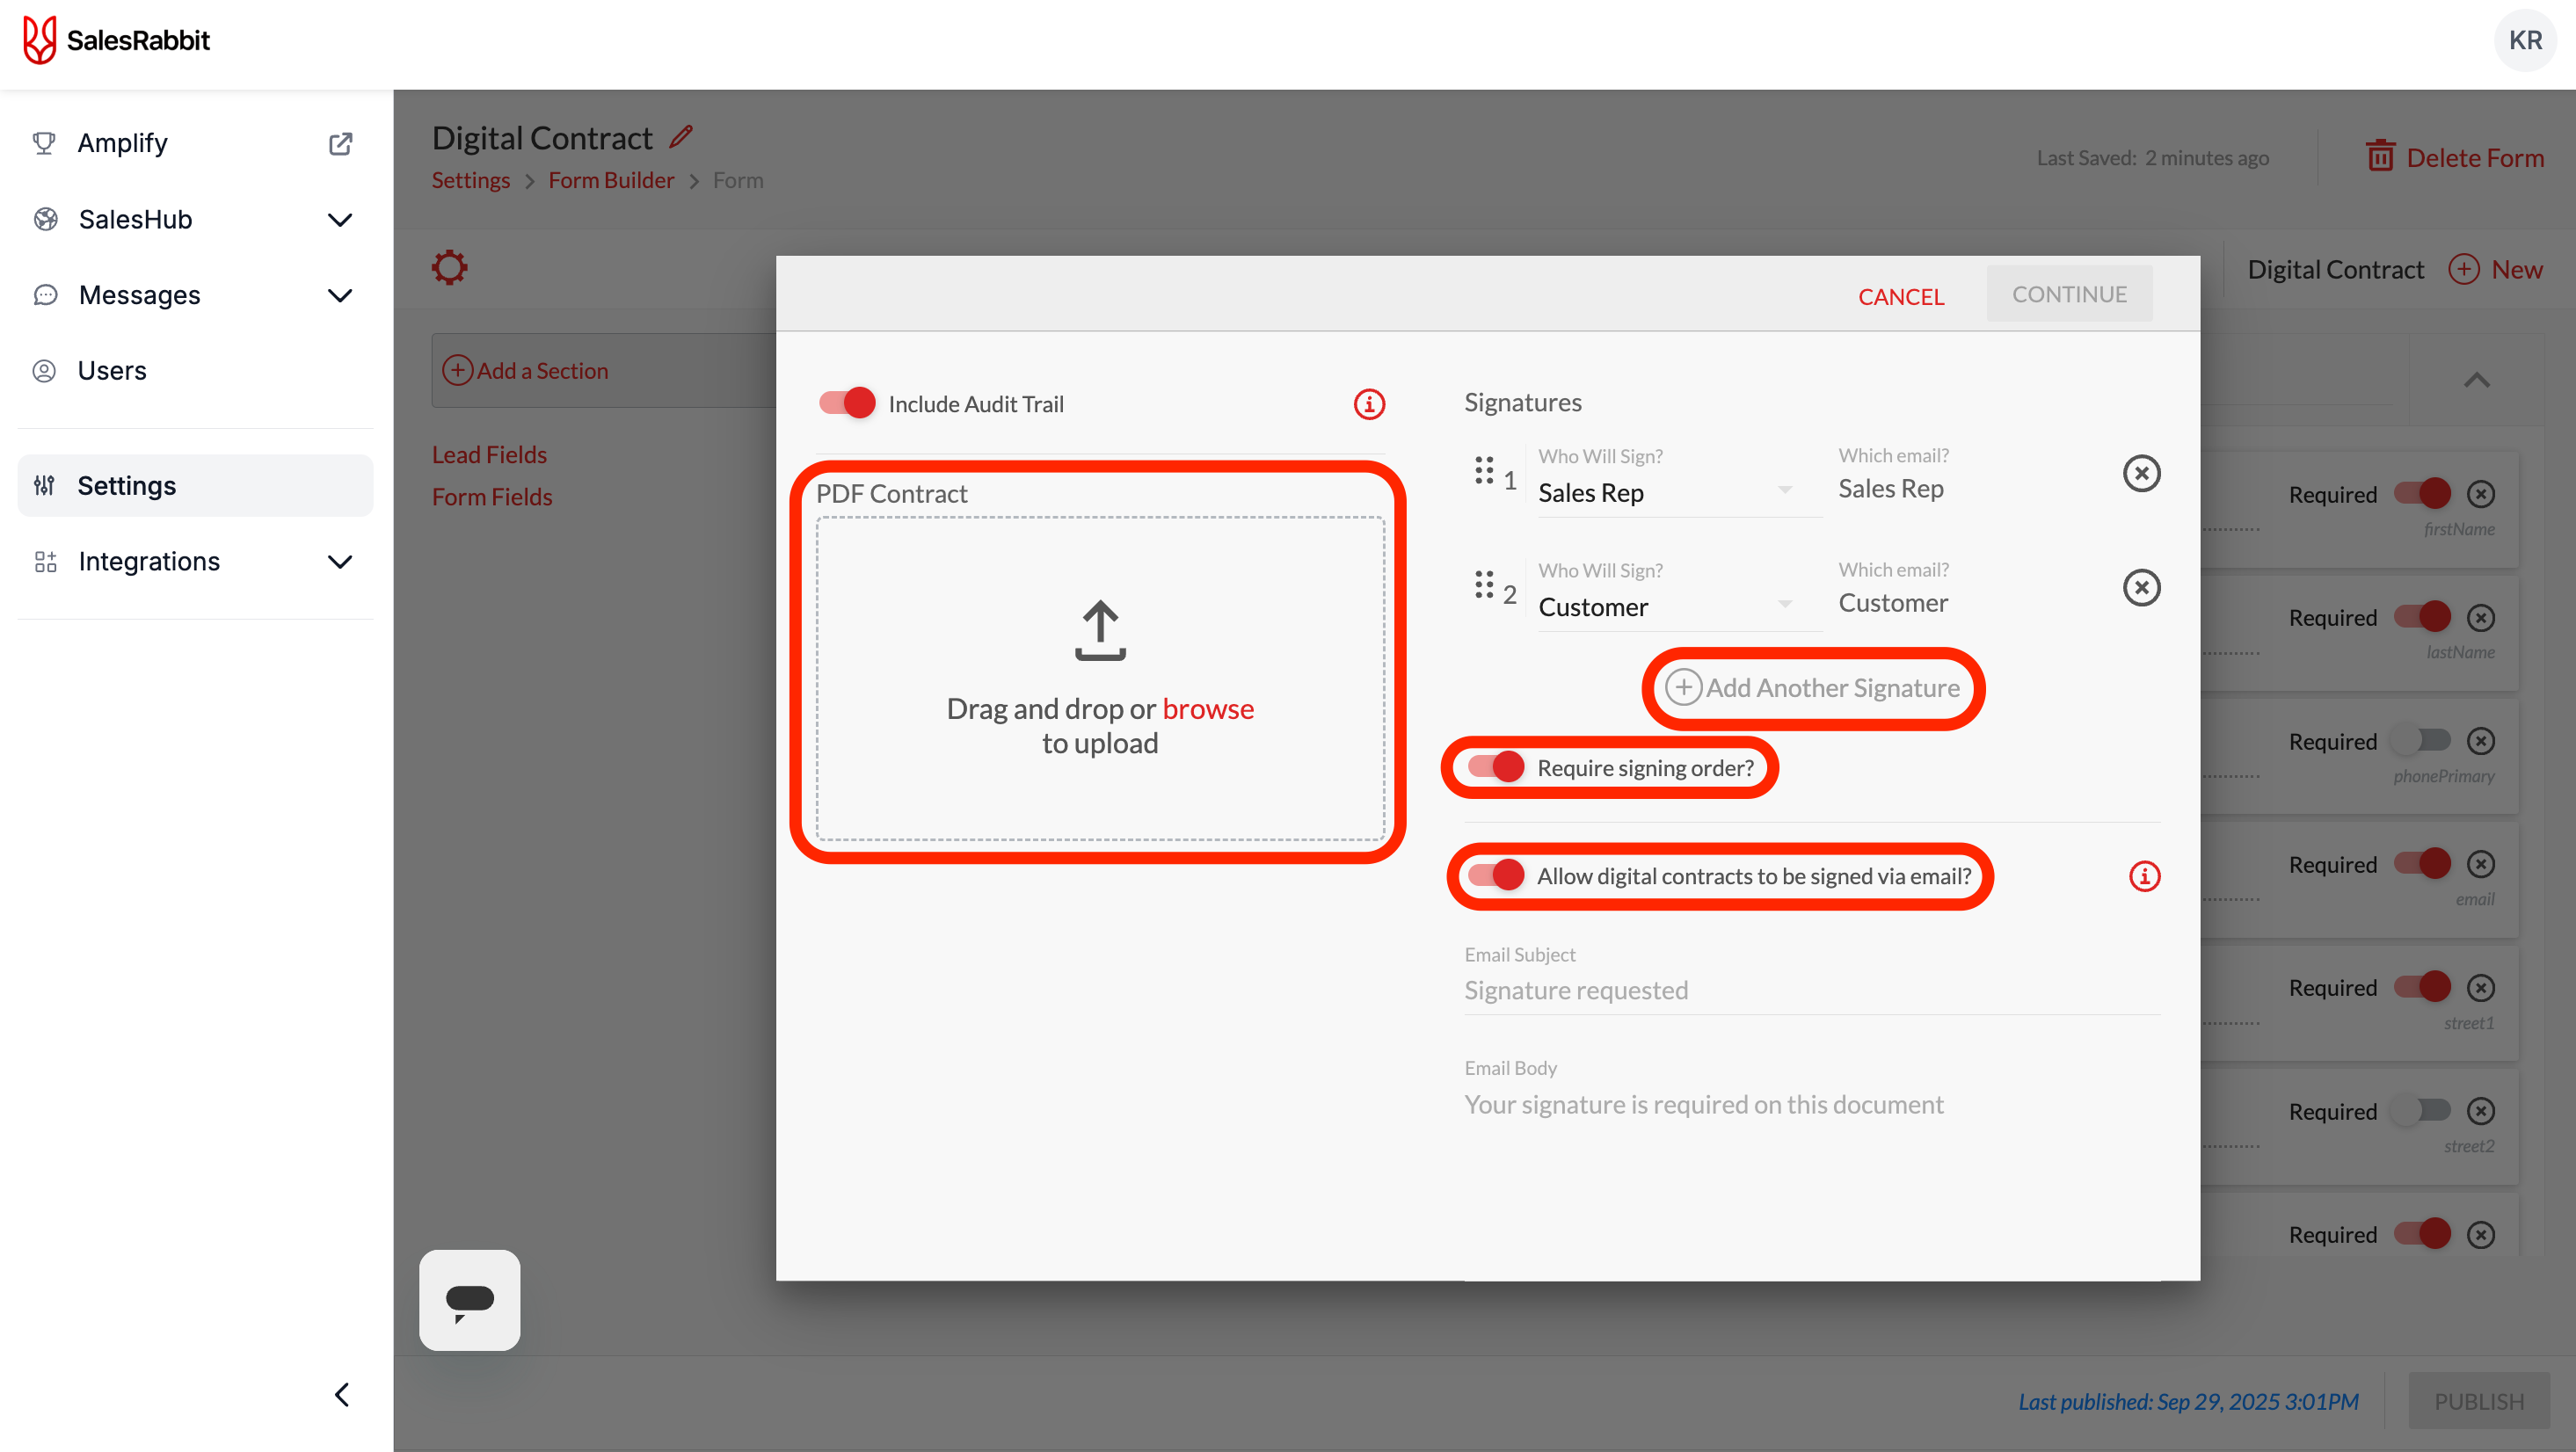Click the Email Subject input field

click(x=1810, y=990)
